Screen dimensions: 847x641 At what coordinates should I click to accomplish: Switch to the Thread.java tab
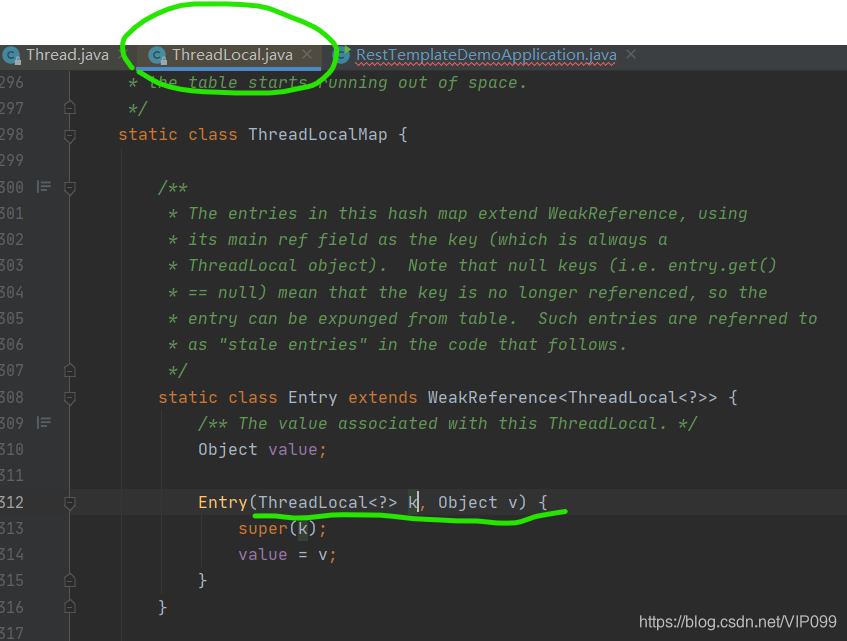tap(65, 55)
